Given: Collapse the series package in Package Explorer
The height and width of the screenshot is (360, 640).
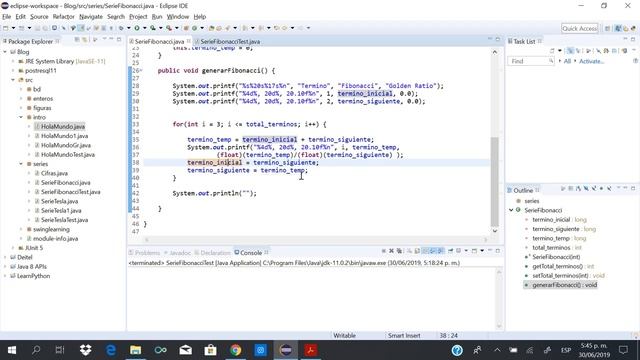Looking at the screenshot, I should [21, 164].
